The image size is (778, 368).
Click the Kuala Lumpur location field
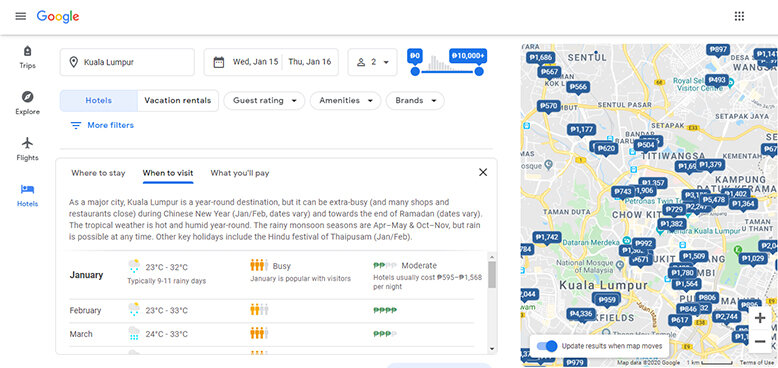pos(127,62)
